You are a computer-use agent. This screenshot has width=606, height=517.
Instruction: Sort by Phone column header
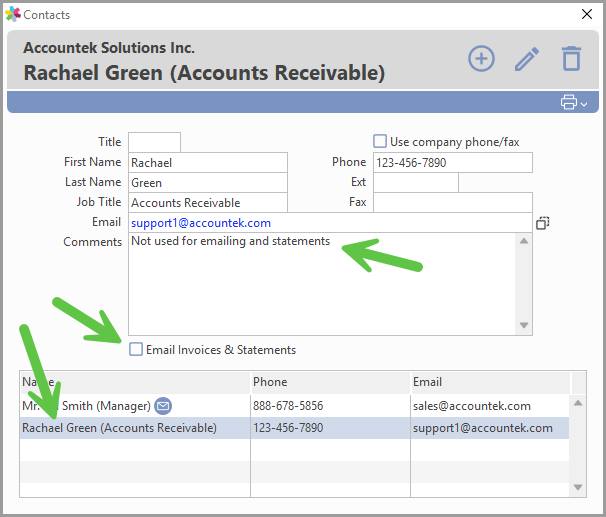330,382
